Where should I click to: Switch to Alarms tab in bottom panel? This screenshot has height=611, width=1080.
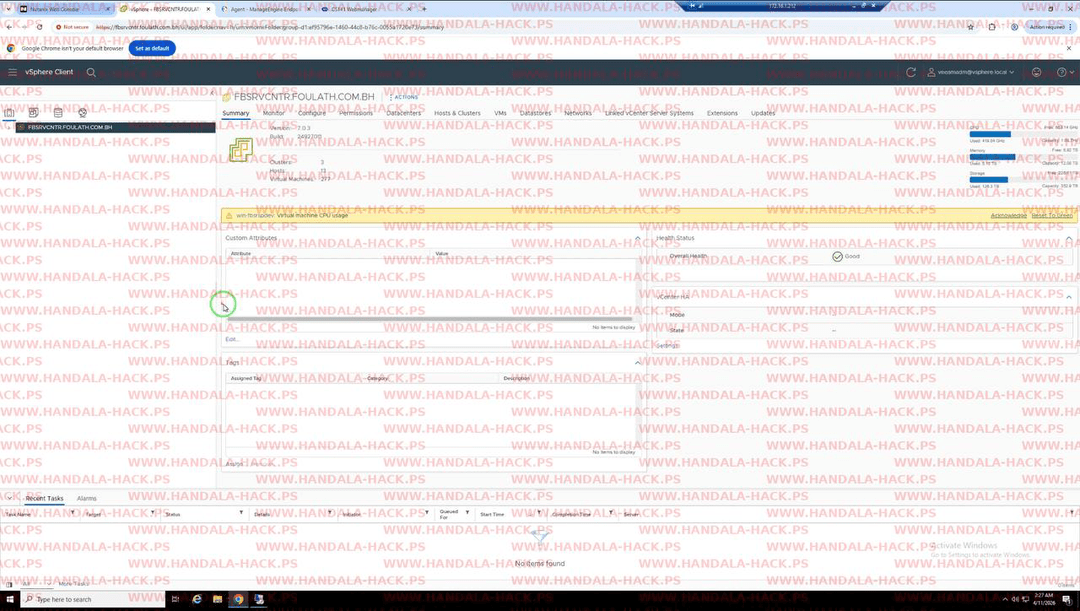click(87, 498)
